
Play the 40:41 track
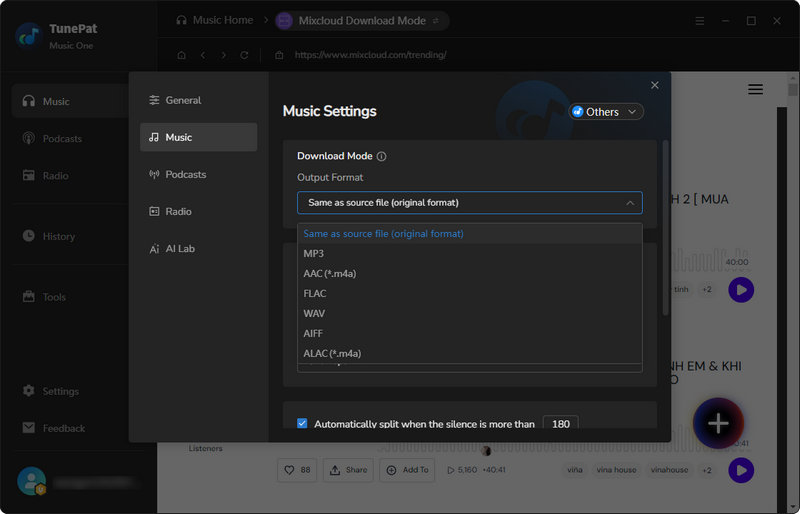click(x=741, y=470)
